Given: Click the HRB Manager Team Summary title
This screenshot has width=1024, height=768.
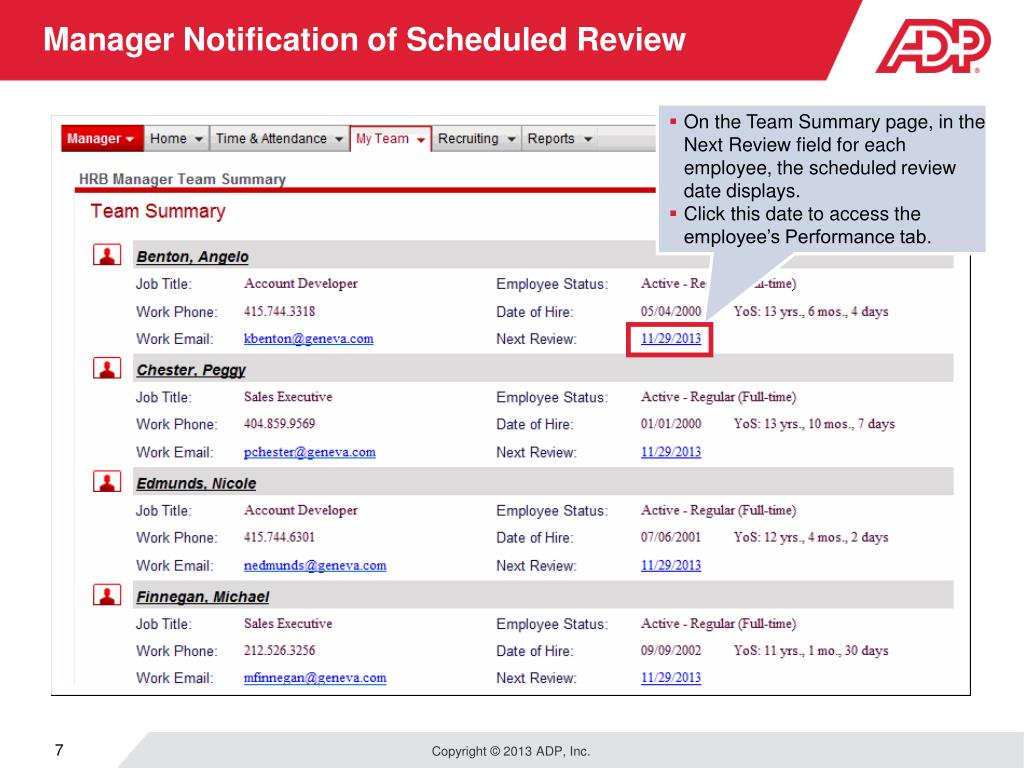Looking at the screenshot, I should click(182, 180).
